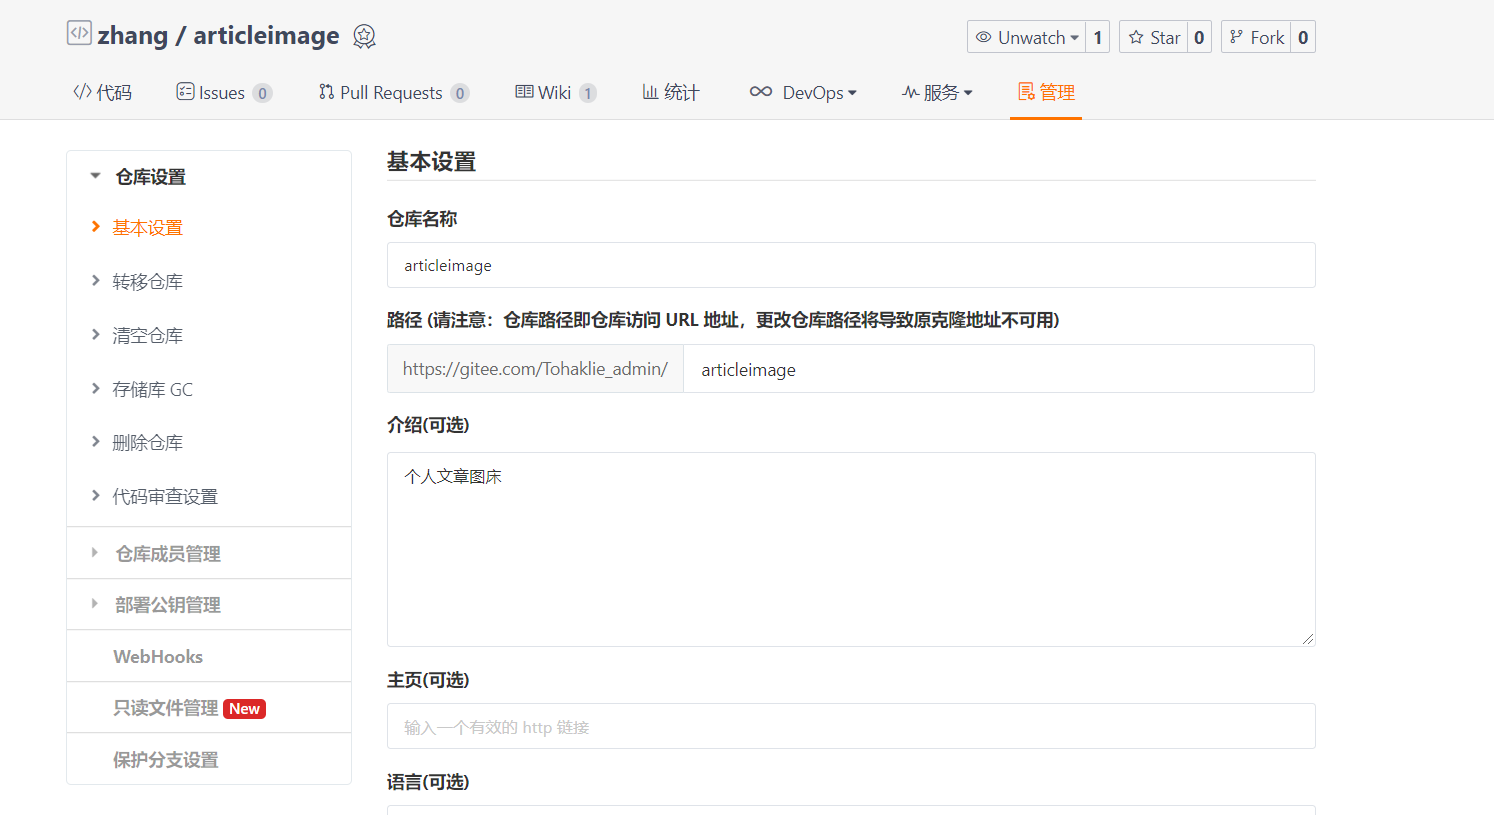Viewport: 1494px width, 815px height.
Task: Expand the 部署公钥管理 section
Action: (x=209, y=604)
